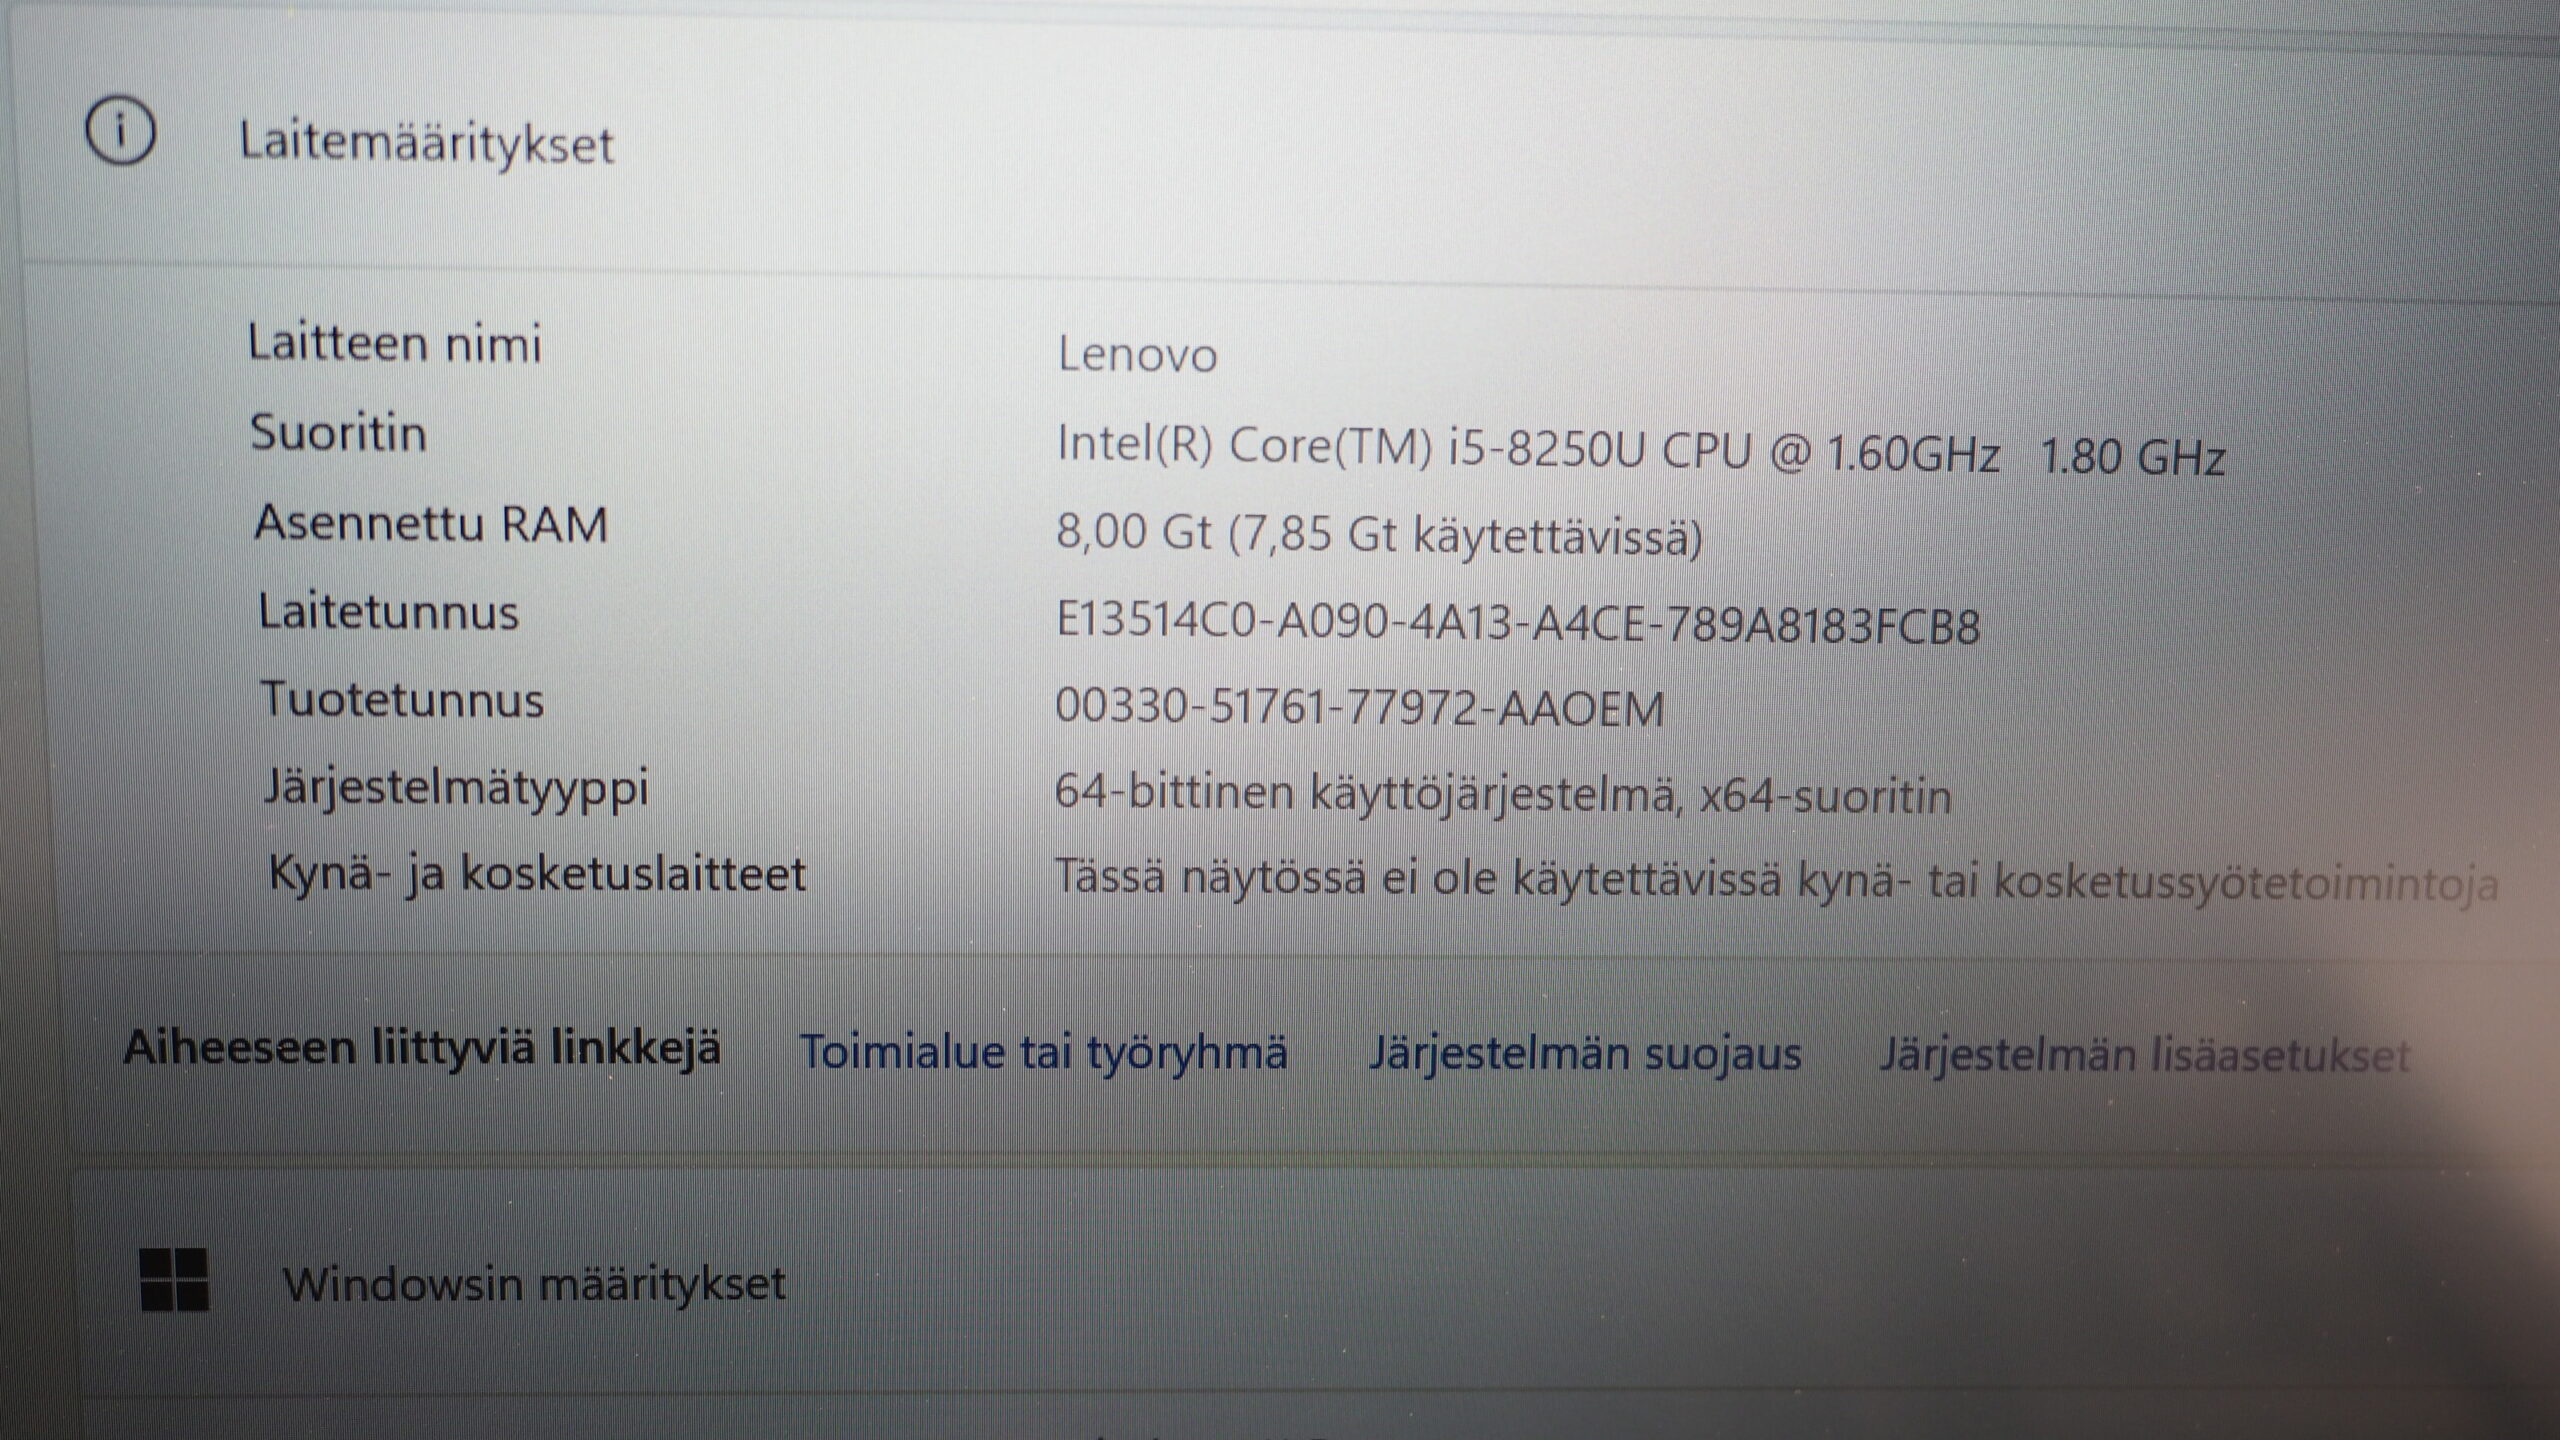
Task: Click the Suoritin label
Action: [x=338, y=433]
